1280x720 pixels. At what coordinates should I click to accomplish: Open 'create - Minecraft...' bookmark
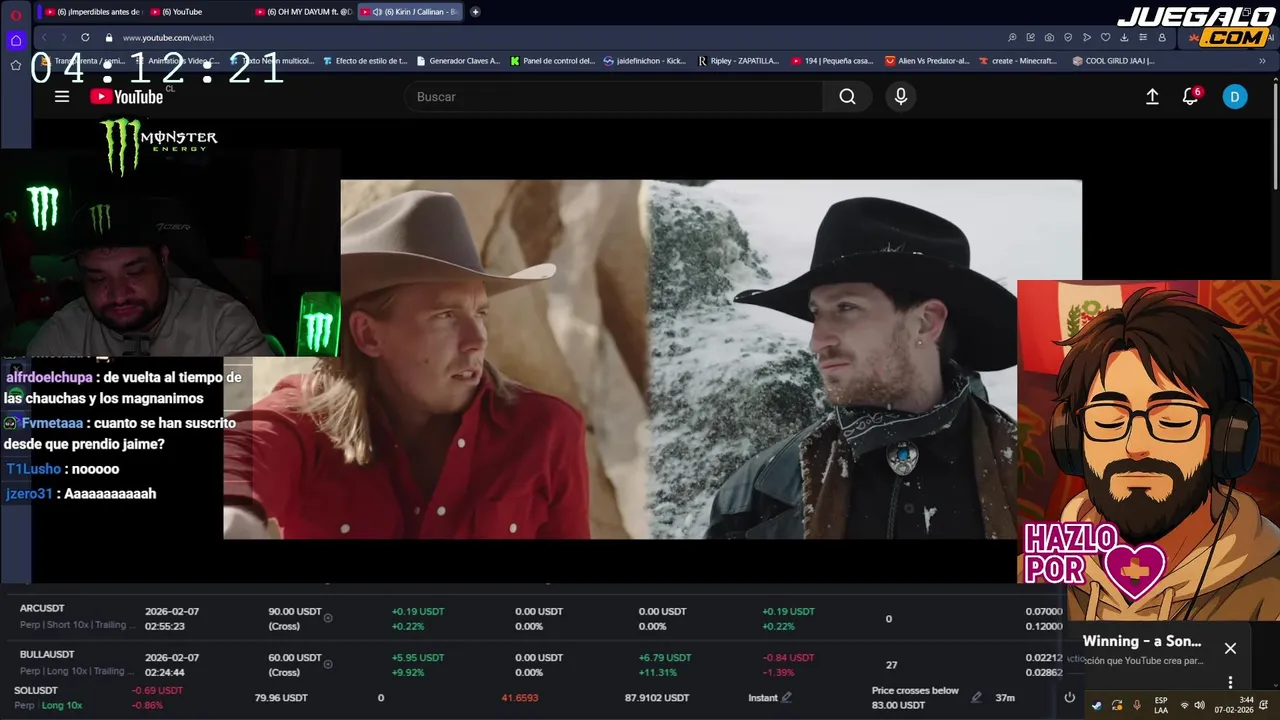tap(1017, 60)
